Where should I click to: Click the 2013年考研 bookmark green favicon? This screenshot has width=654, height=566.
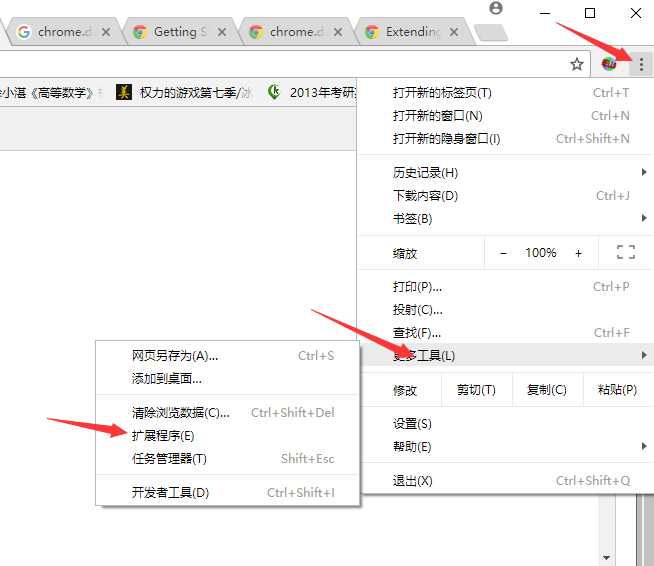274,92
